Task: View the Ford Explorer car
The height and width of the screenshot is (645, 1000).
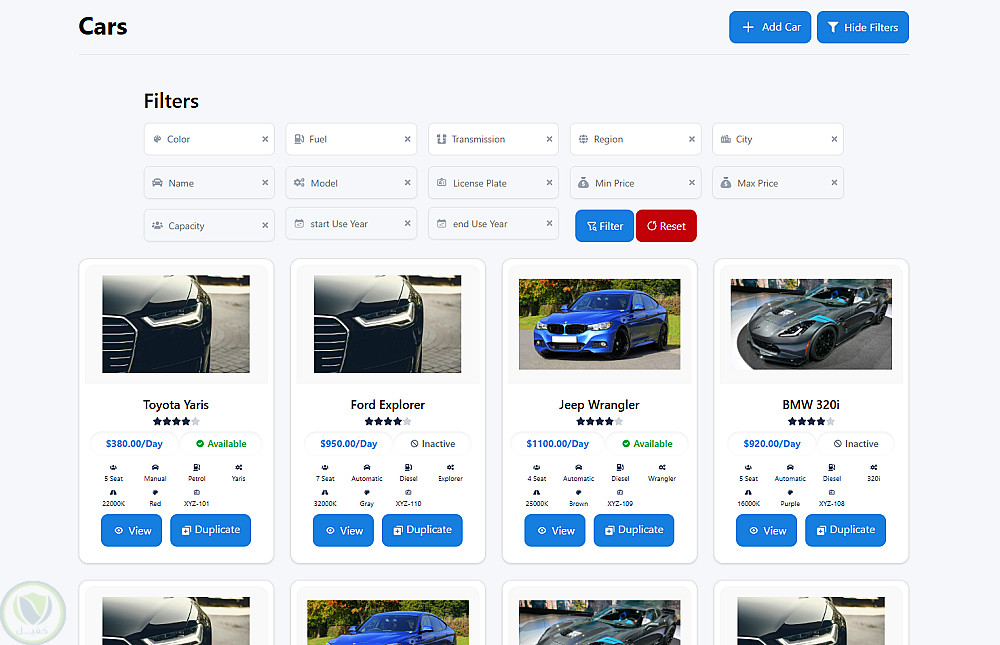Action: [343, 531]
